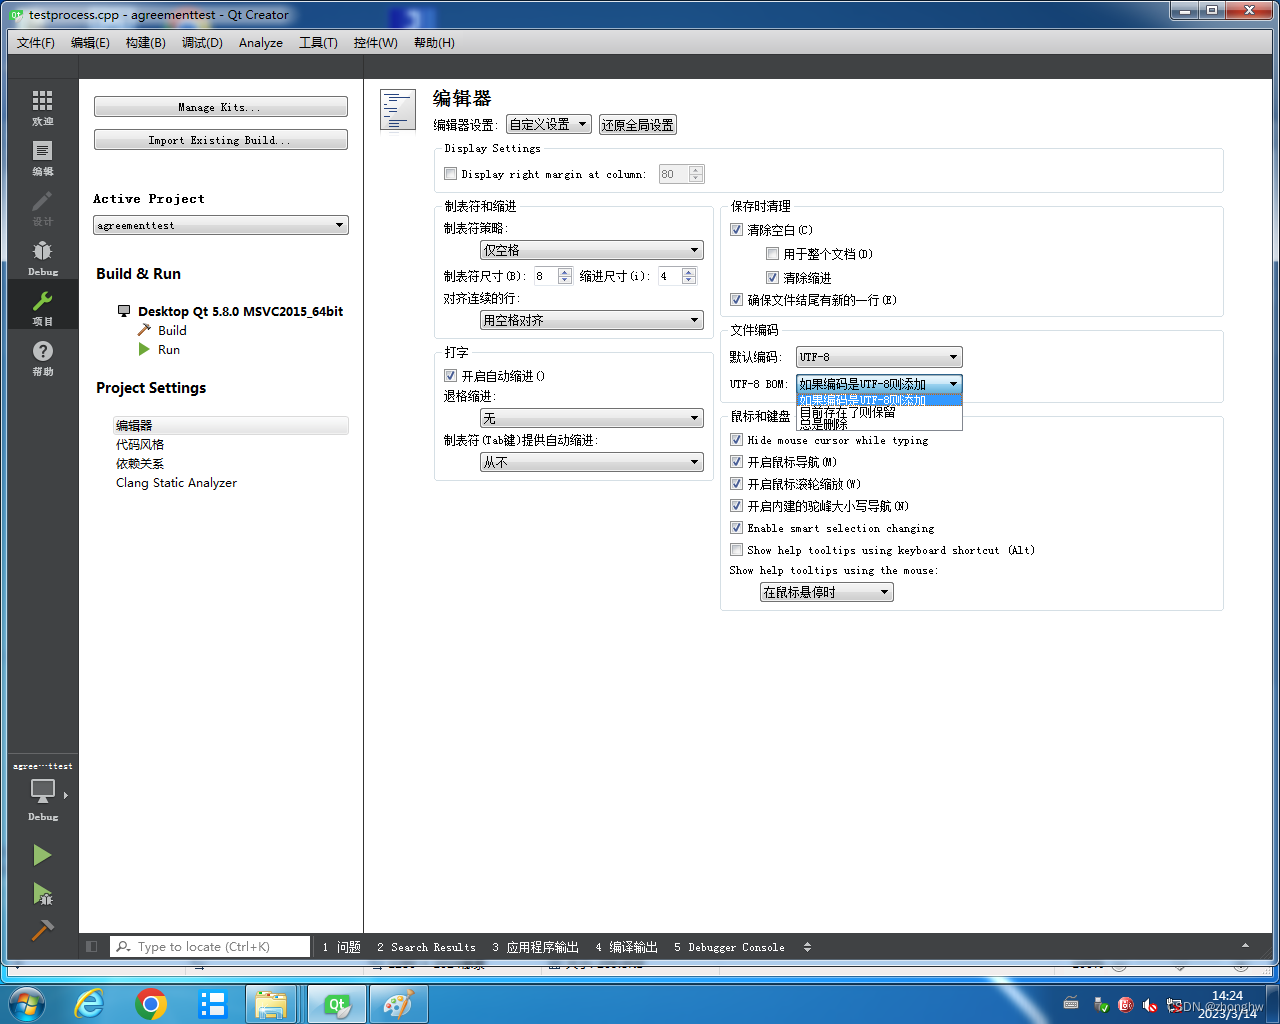Uncheck 清除空白(C) in 保存时清理

(735, 229)
